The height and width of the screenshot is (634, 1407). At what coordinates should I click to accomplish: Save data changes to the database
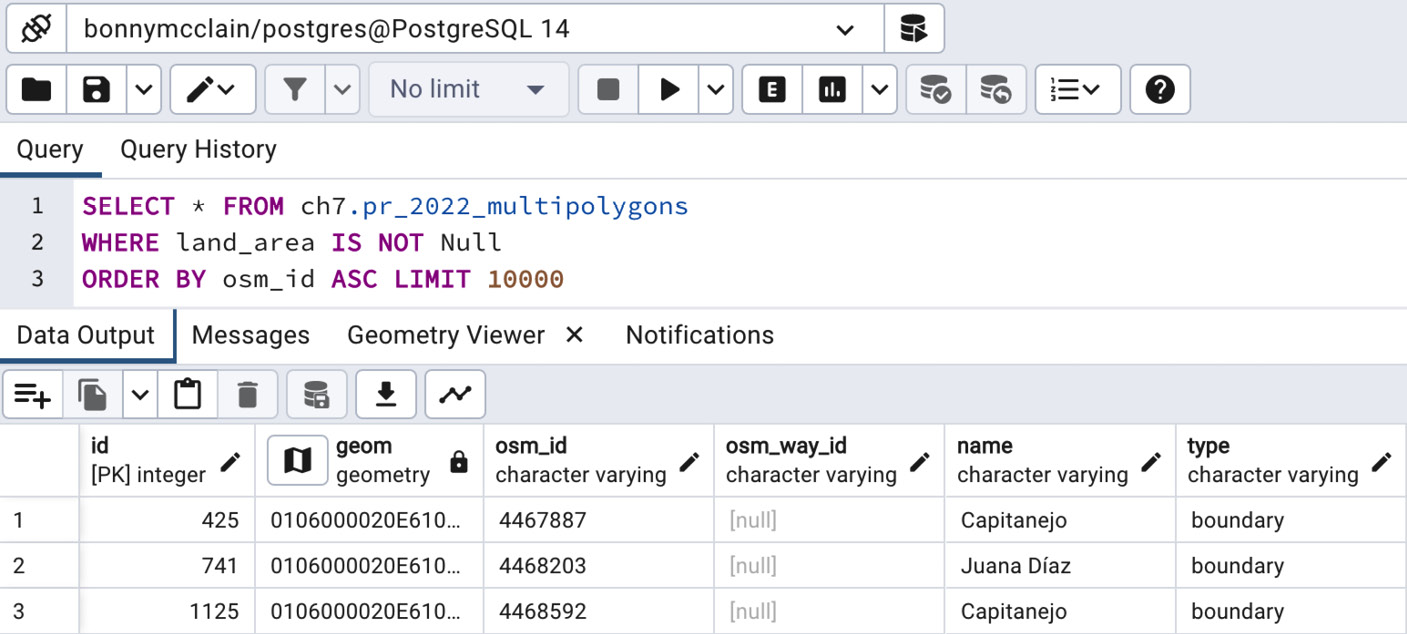point(316,393)
